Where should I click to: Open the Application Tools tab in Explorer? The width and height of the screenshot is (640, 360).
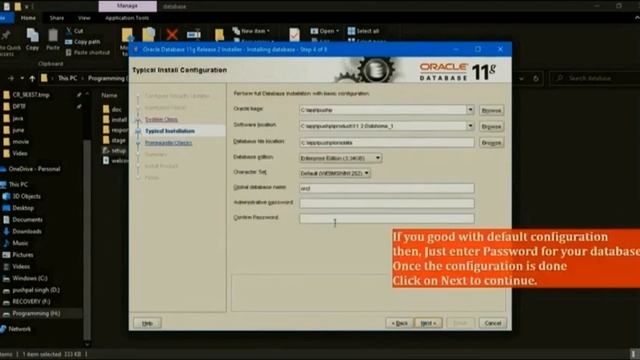127,18
